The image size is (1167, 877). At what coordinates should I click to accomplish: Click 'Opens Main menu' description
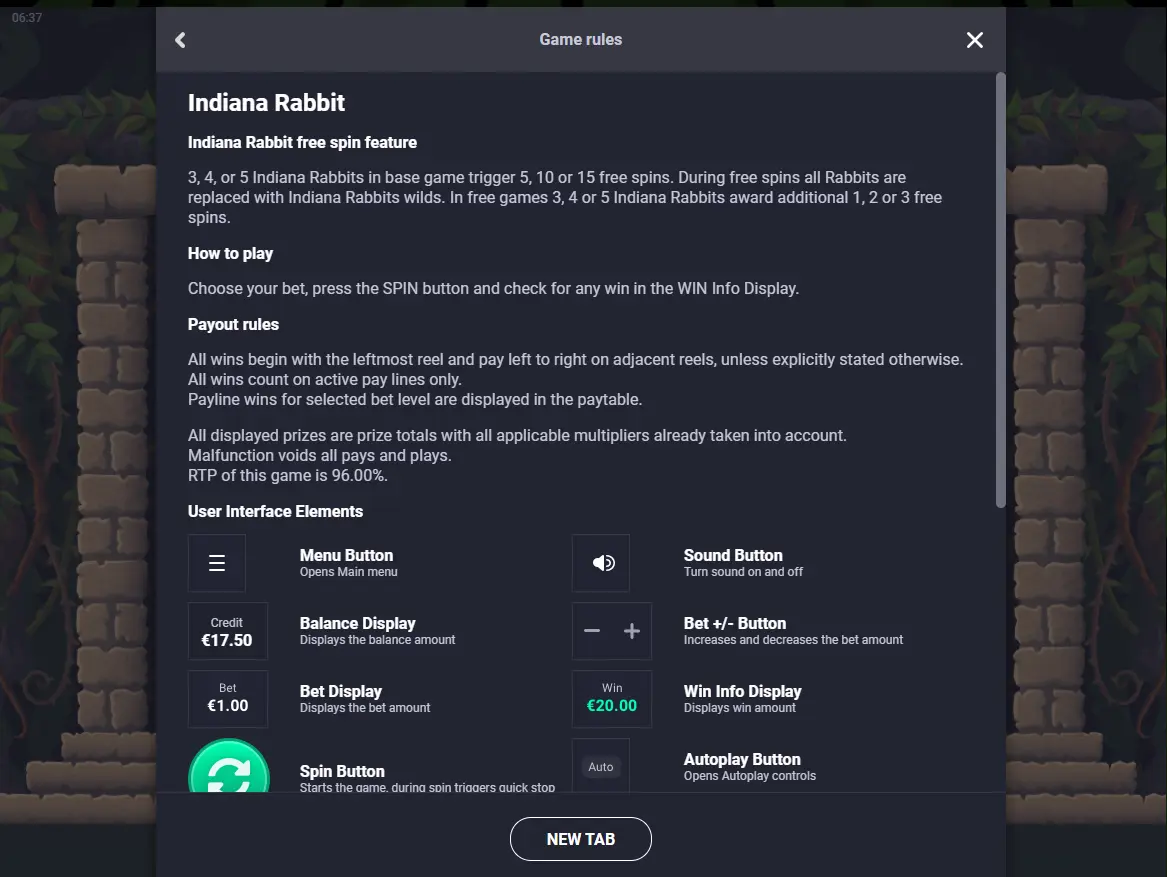tap(348, 572)
